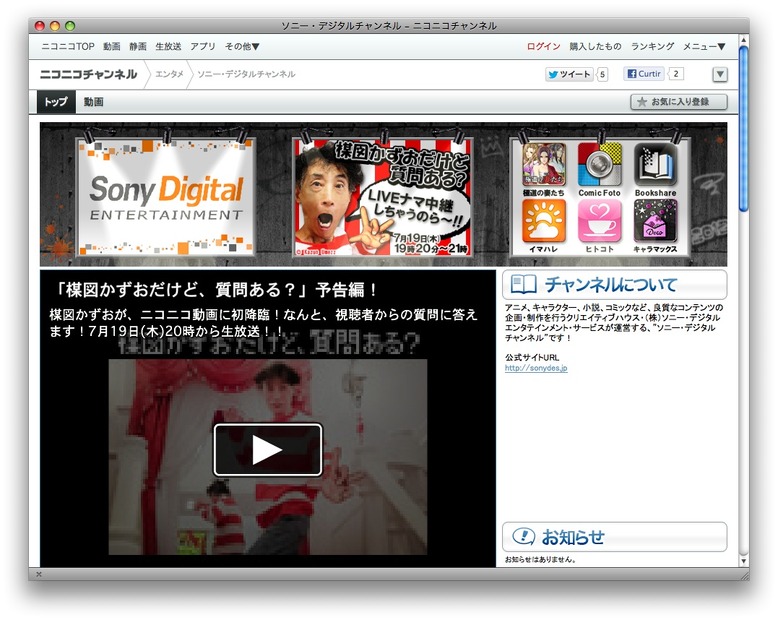Click the video title 「楳図かずおだけど、質問ある？」予告編！

click(214, 290)
